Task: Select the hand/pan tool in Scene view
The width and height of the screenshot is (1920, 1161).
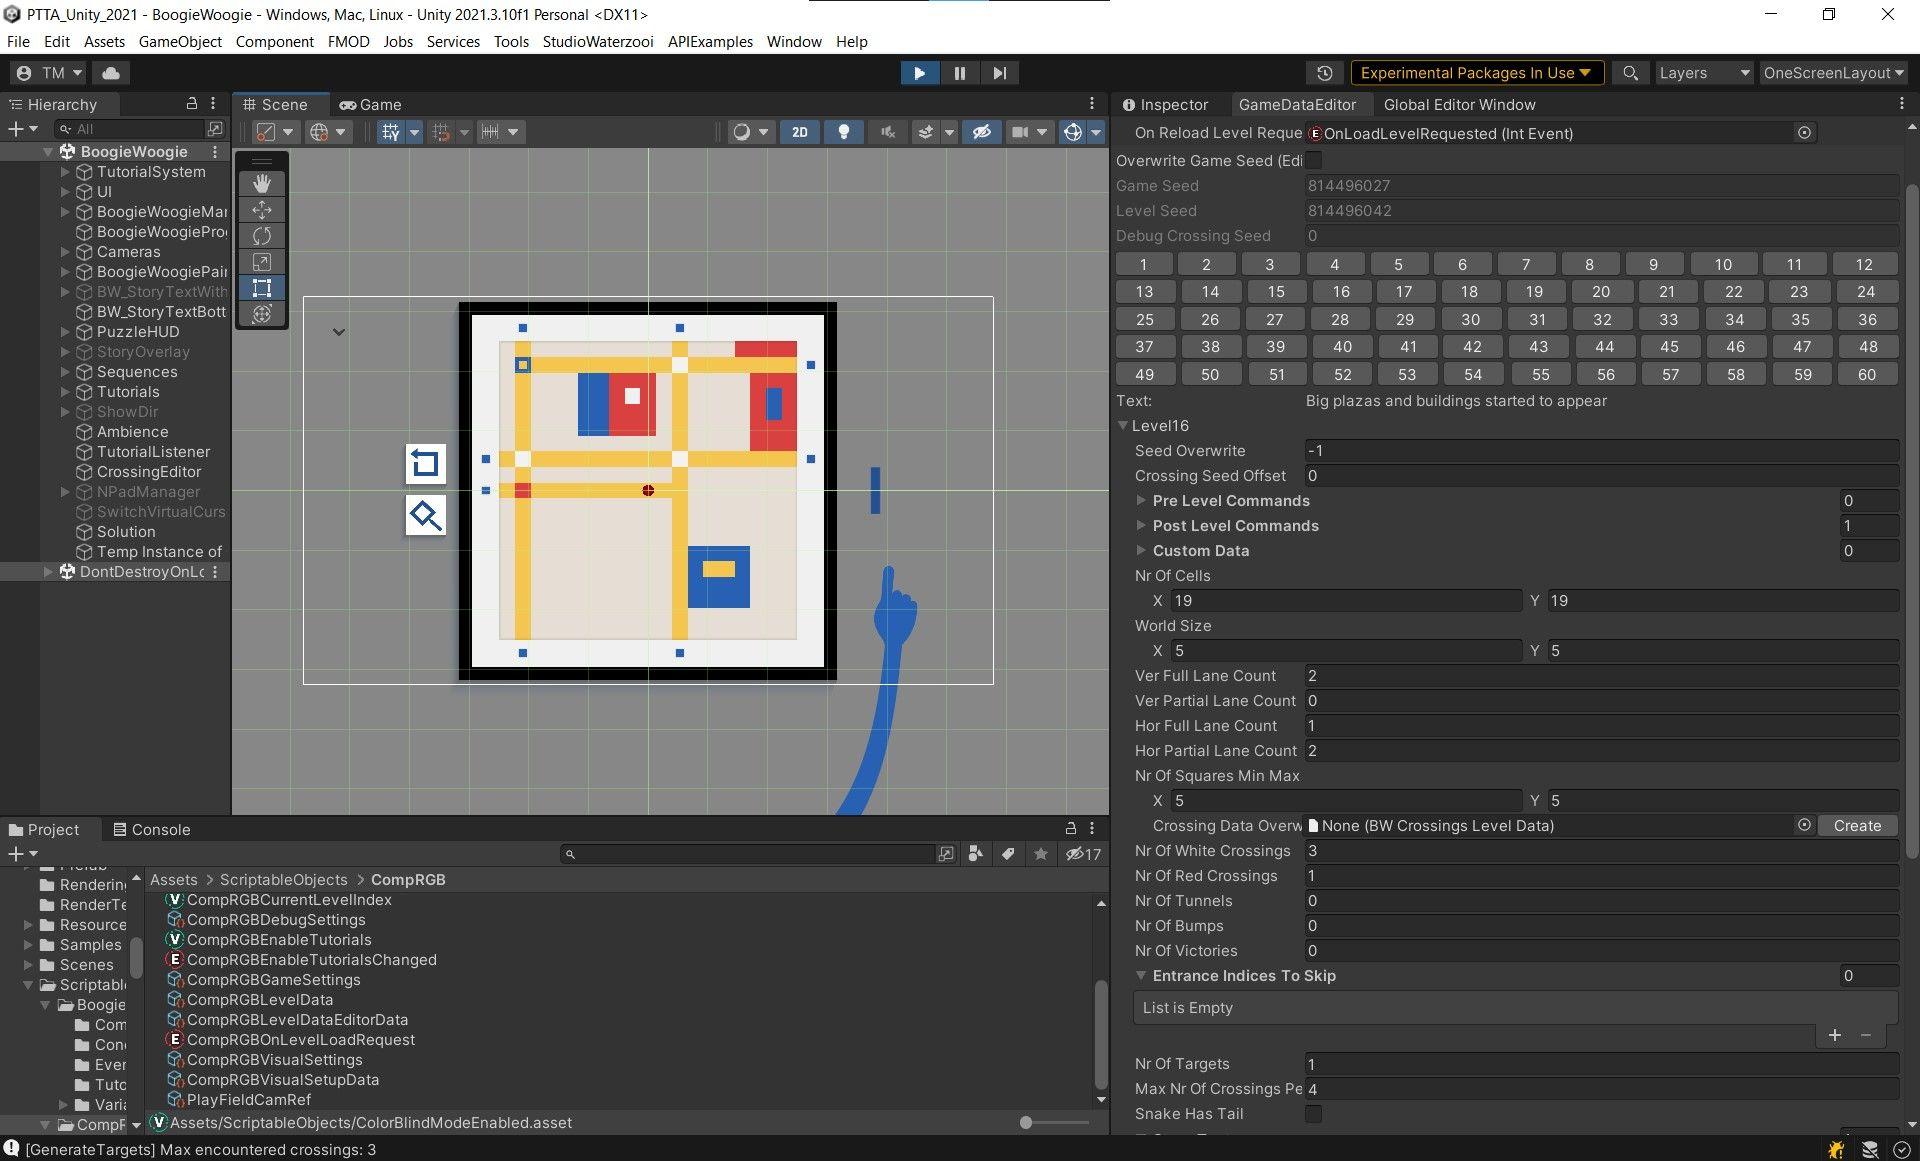Action: (x=263, y=182)
